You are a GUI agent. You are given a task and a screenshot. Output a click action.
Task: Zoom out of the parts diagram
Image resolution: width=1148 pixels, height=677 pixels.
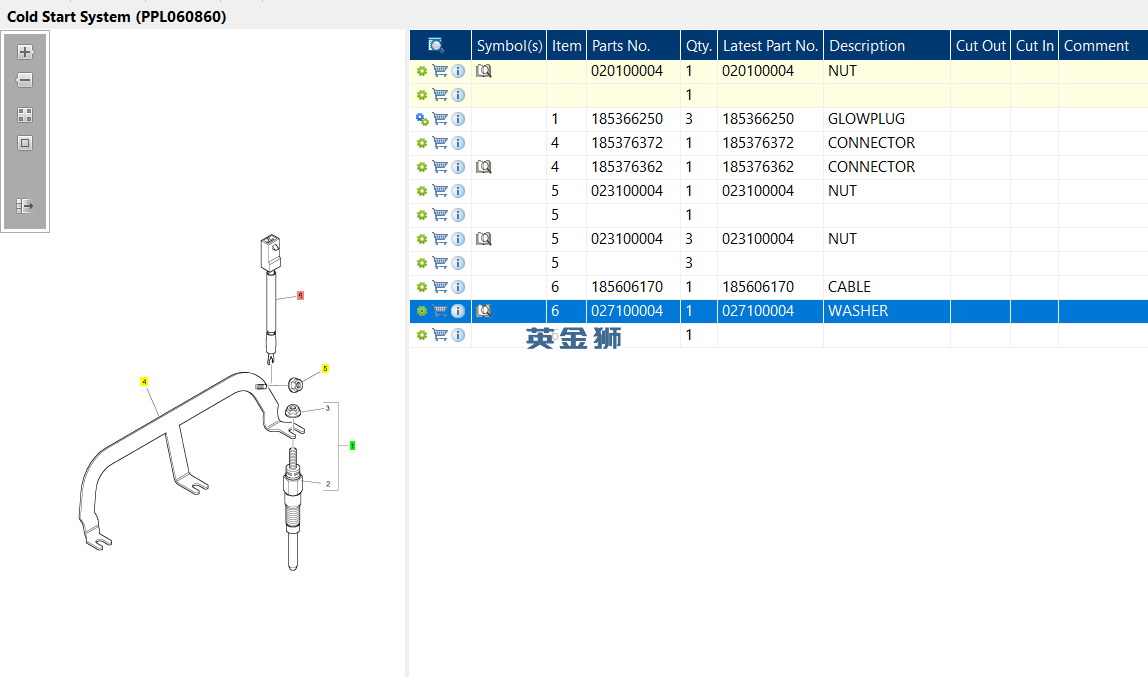coord(25,80)
